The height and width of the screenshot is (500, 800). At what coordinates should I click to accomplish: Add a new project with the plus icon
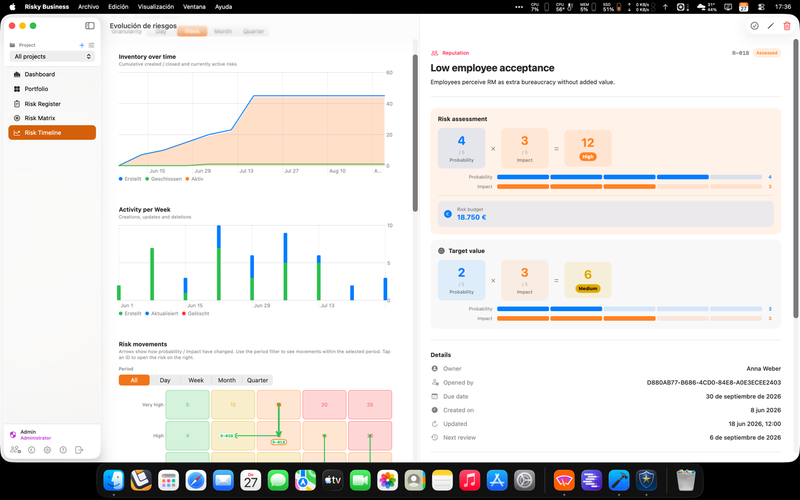[82, 45]
